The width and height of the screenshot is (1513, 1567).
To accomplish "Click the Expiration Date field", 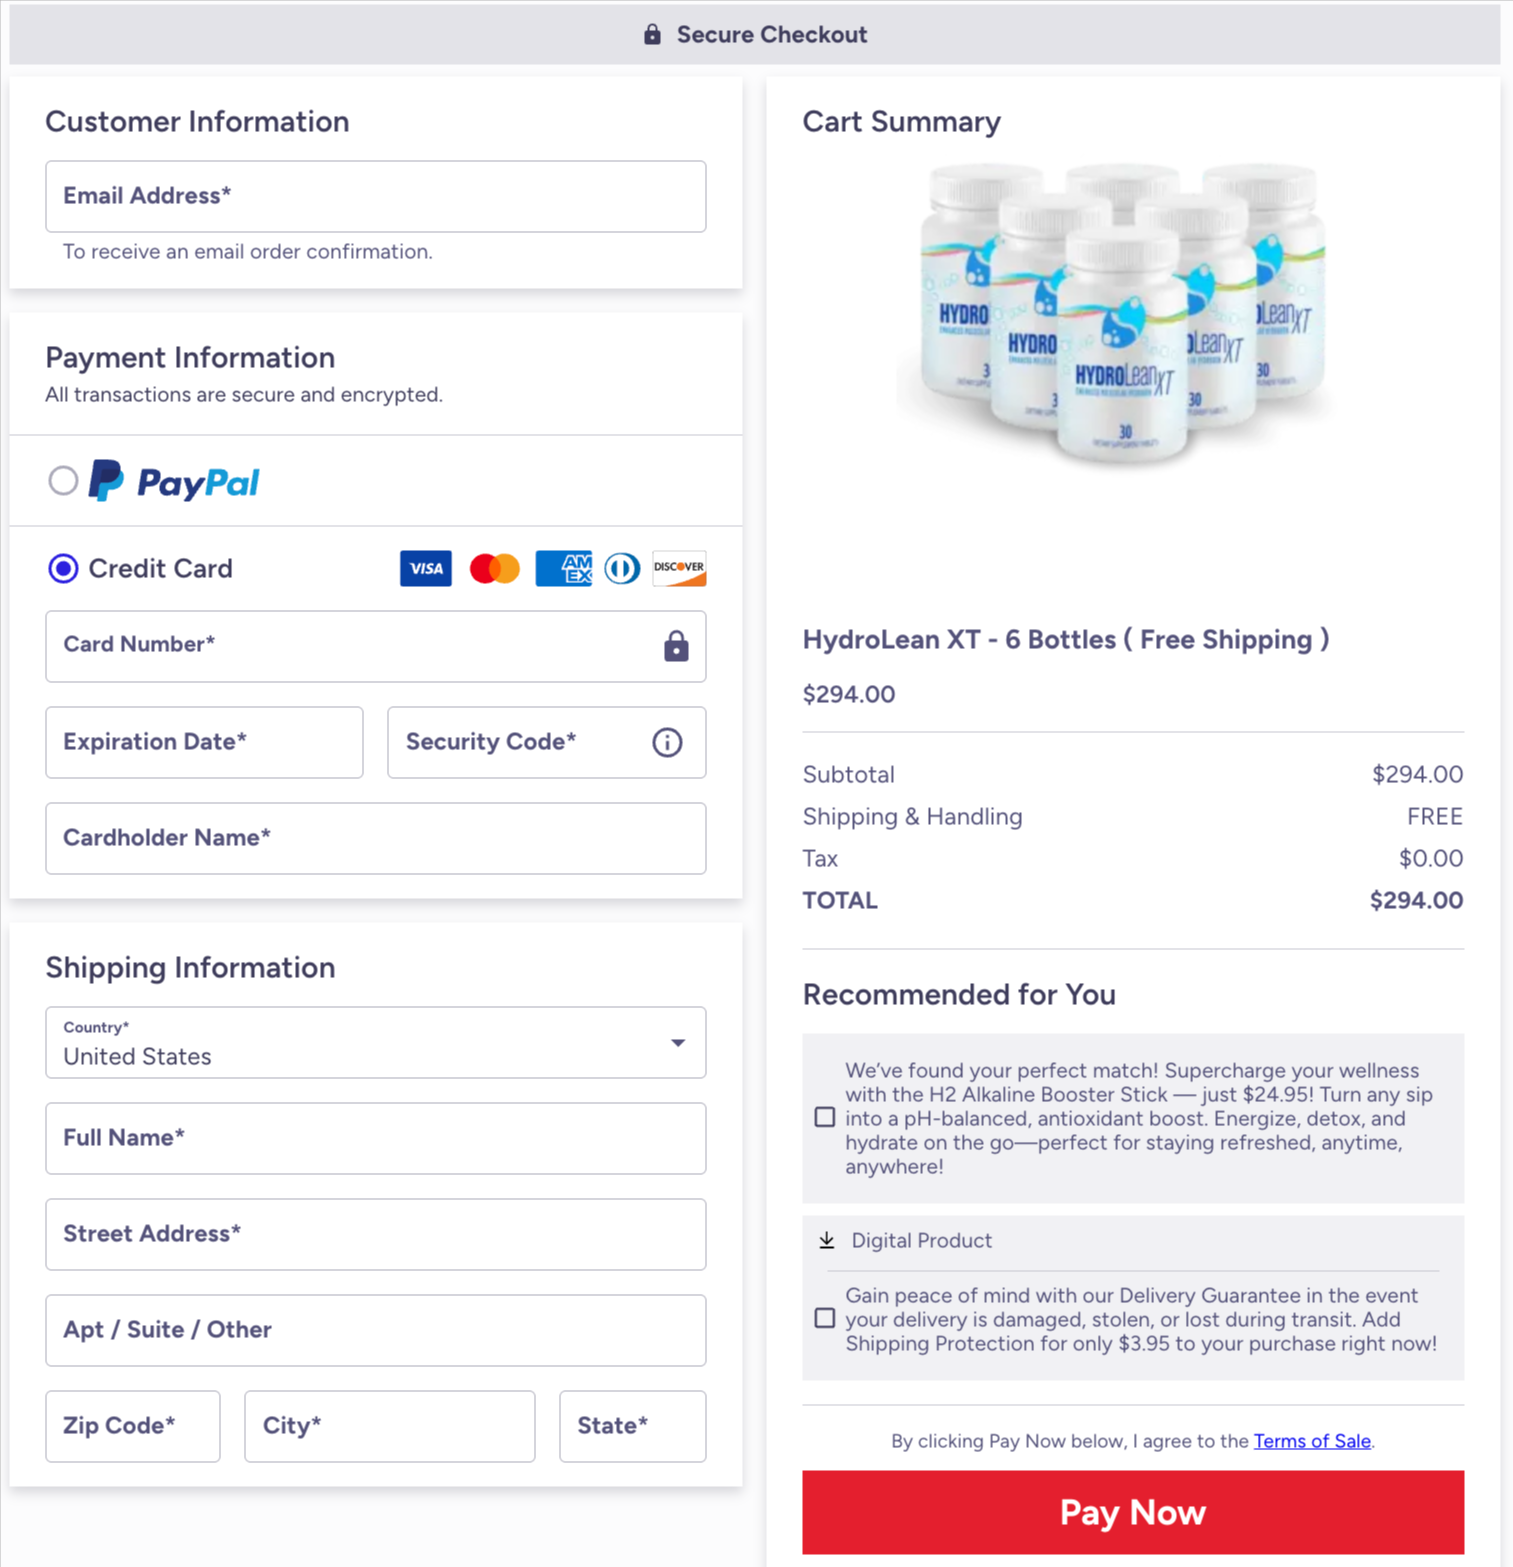I will pyautogui.click(x=204, y=742).
